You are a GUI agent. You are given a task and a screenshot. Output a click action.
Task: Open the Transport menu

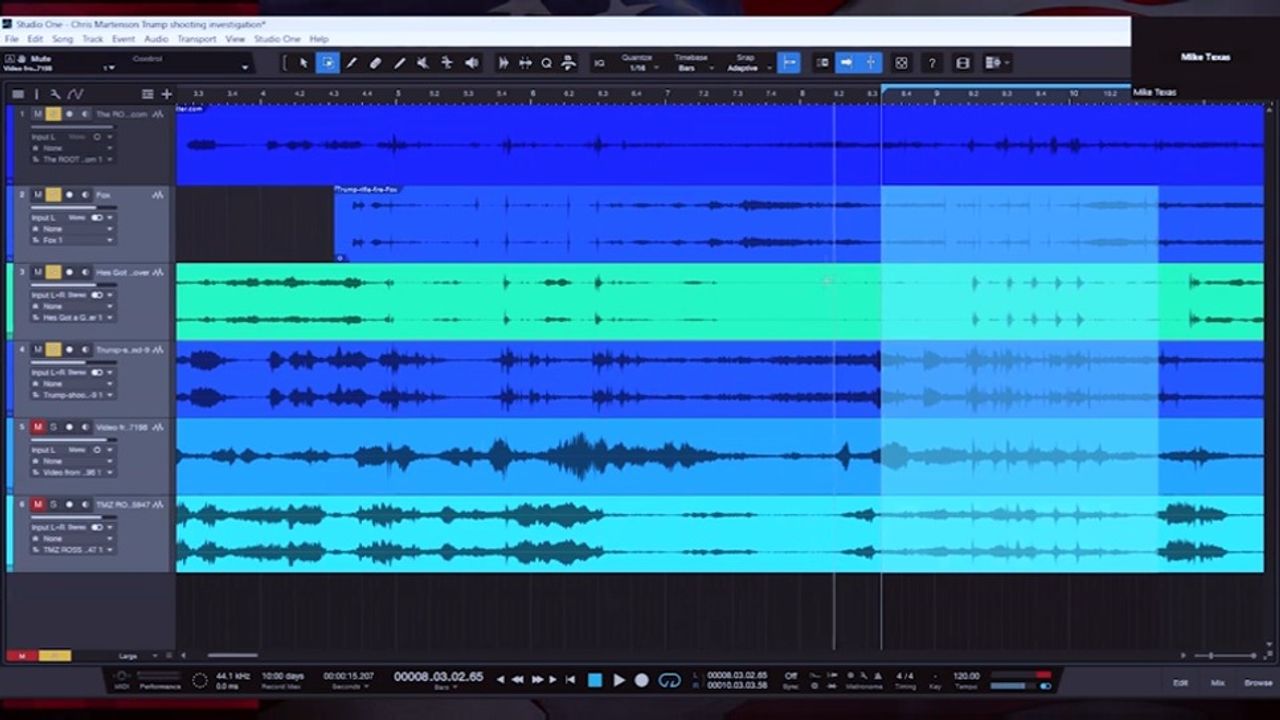196,39
